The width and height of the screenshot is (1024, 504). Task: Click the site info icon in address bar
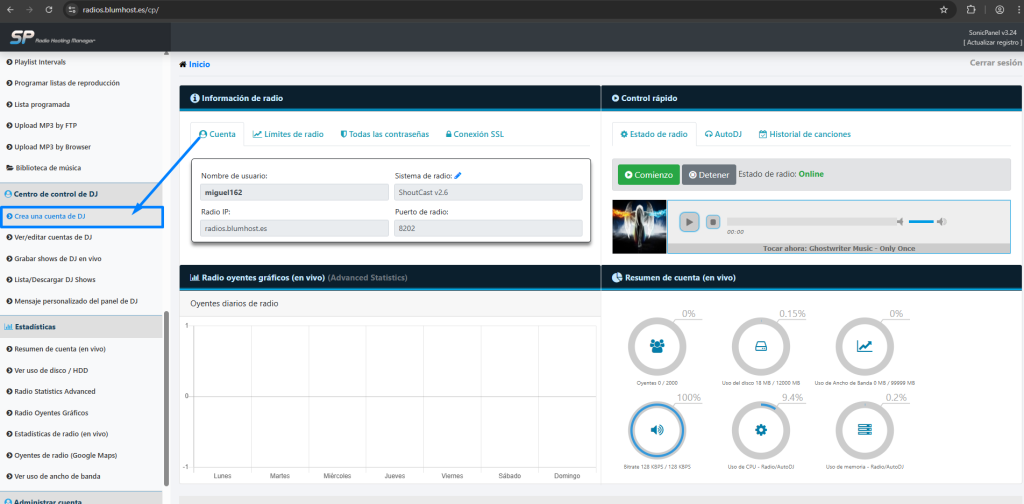[x=72, y=10]
